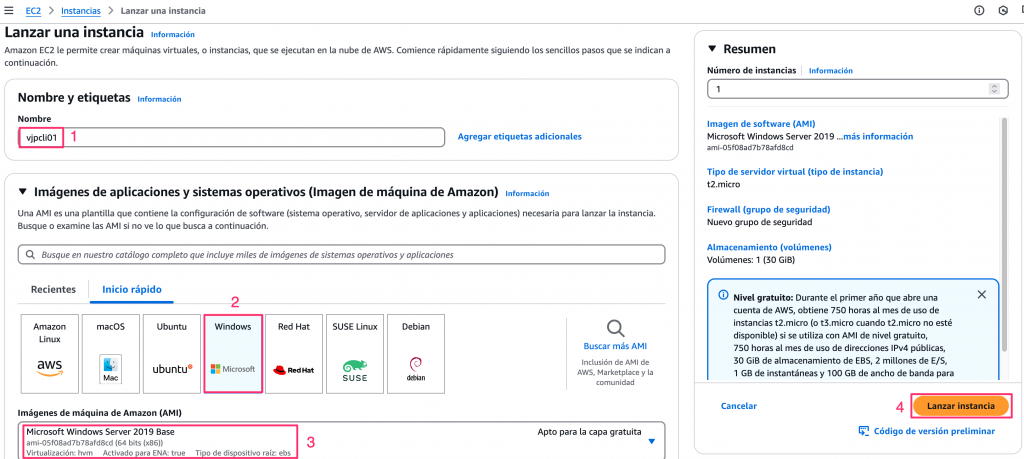Collapse the Imágenes de aplicaciones section
The height and width of the screenshot is (459, 1024).
click(23, 192)
